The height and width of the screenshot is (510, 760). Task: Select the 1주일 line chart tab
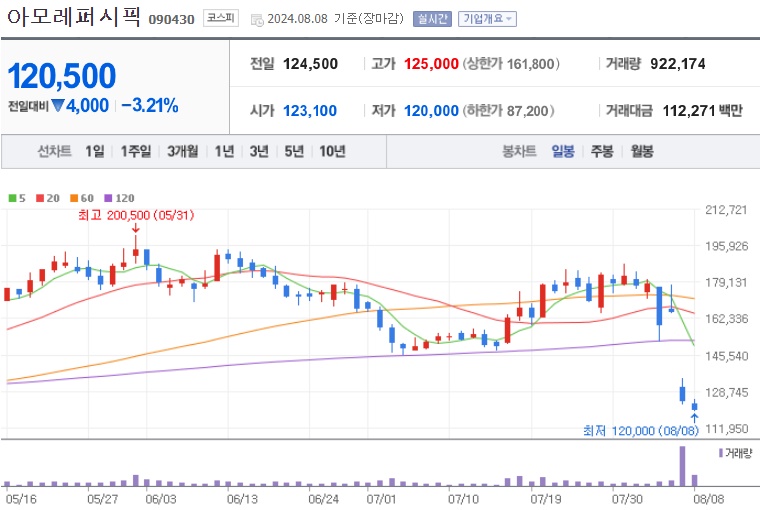(x=136, y=151)
